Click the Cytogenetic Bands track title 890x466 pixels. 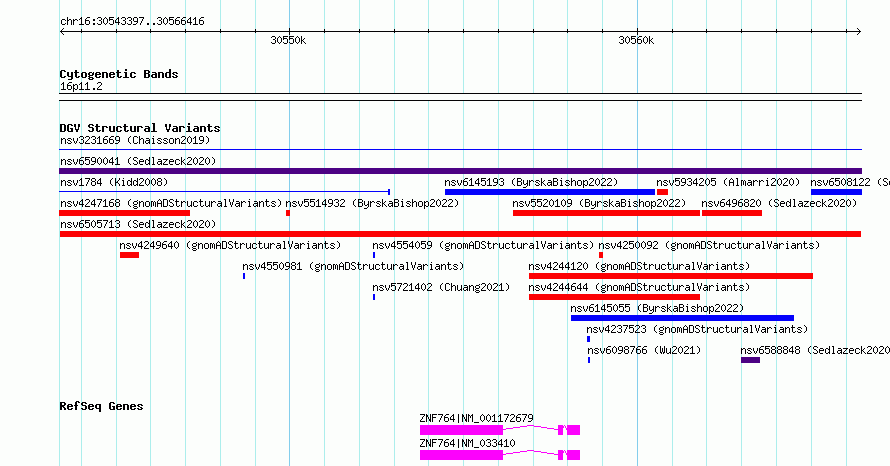click(x=119, y=74)
